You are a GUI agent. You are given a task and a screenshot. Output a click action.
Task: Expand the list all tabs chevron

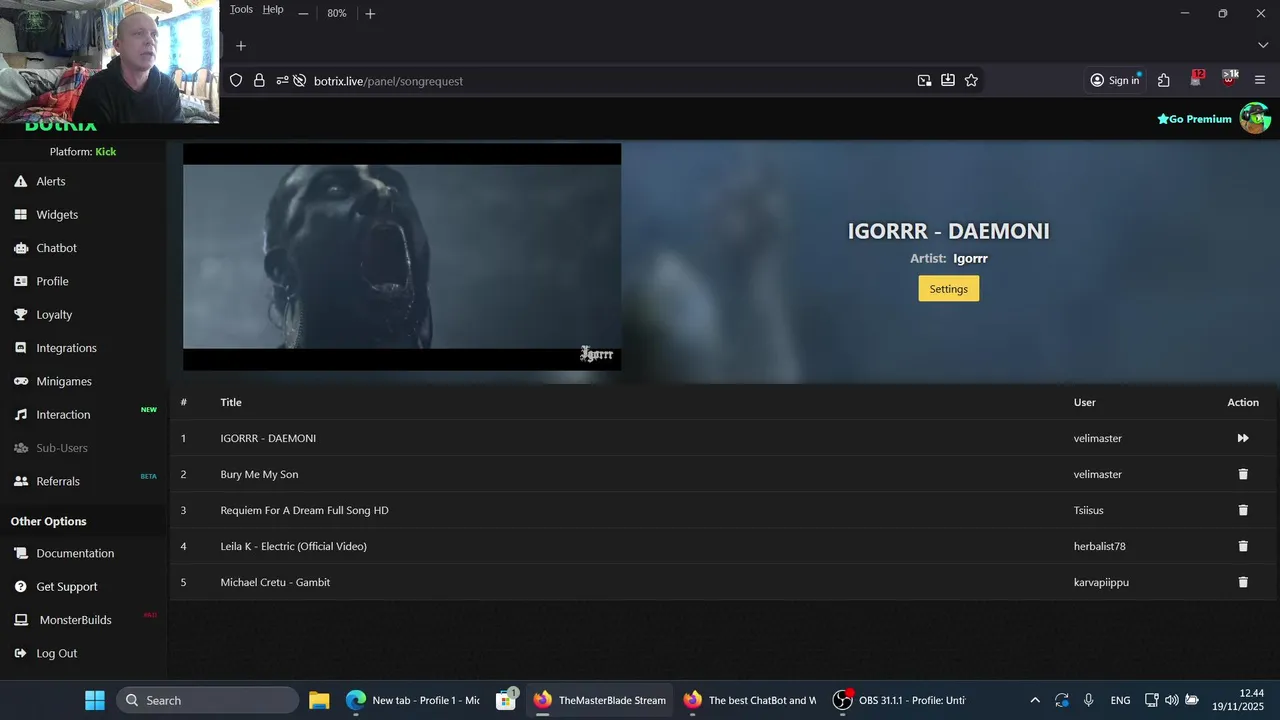pos(1262,46)
